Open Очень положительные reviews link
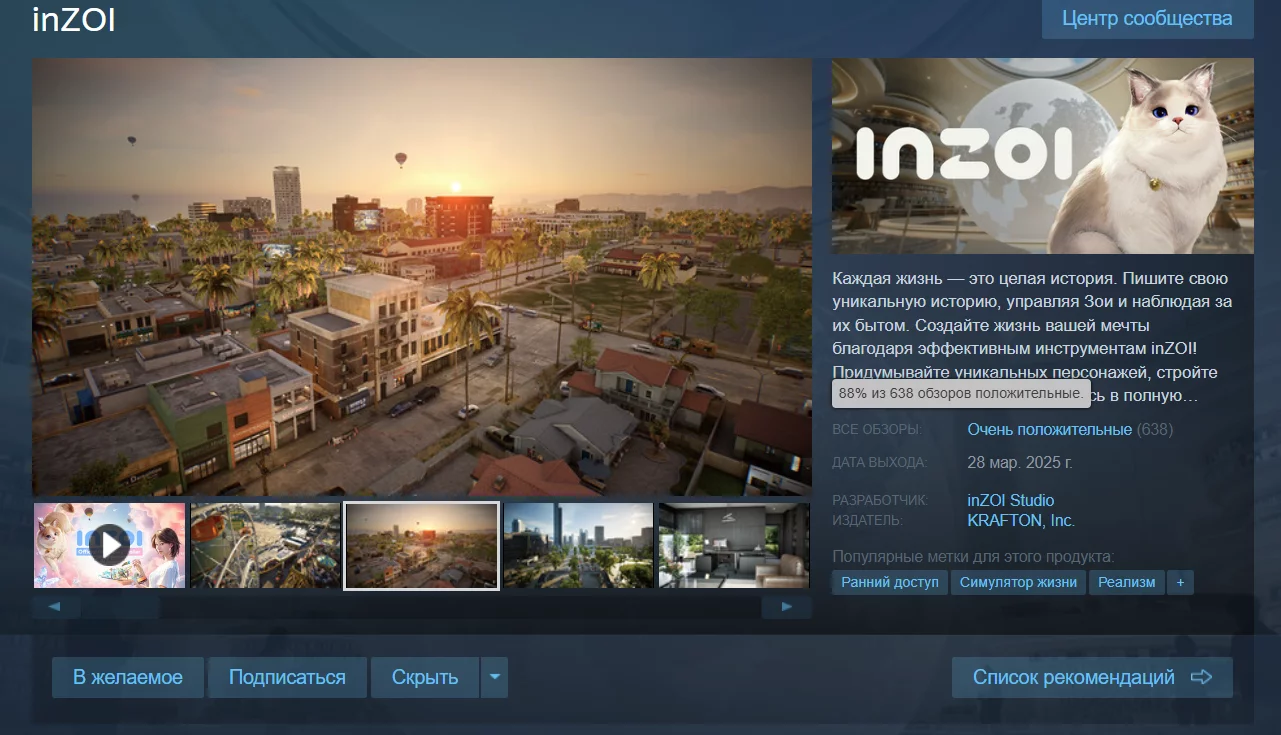The width and height of the screenshot is (1281, 735). click(1049, 429)
